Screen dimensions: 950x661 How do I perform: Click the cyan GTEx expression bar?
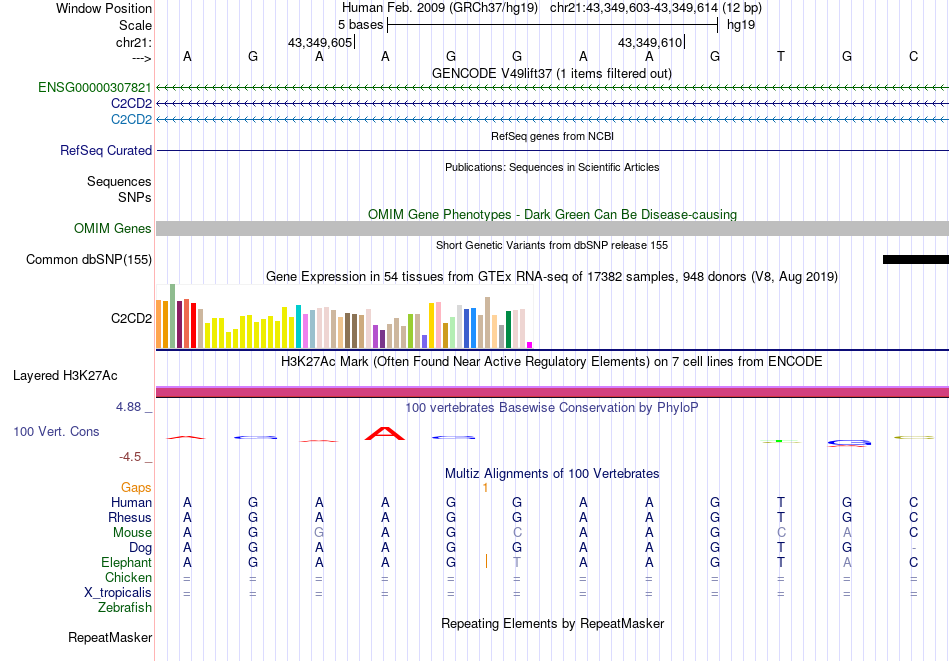(298, 327)
